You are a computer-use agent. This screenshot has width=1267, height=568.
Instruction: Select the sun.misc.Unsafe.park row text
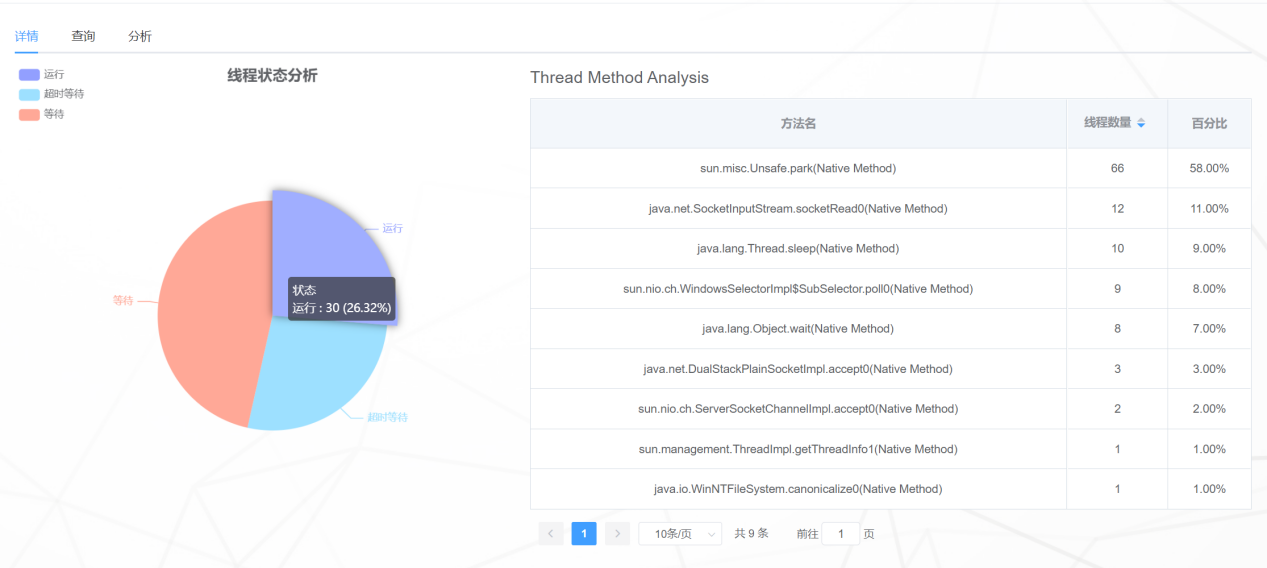click(798, 168)
